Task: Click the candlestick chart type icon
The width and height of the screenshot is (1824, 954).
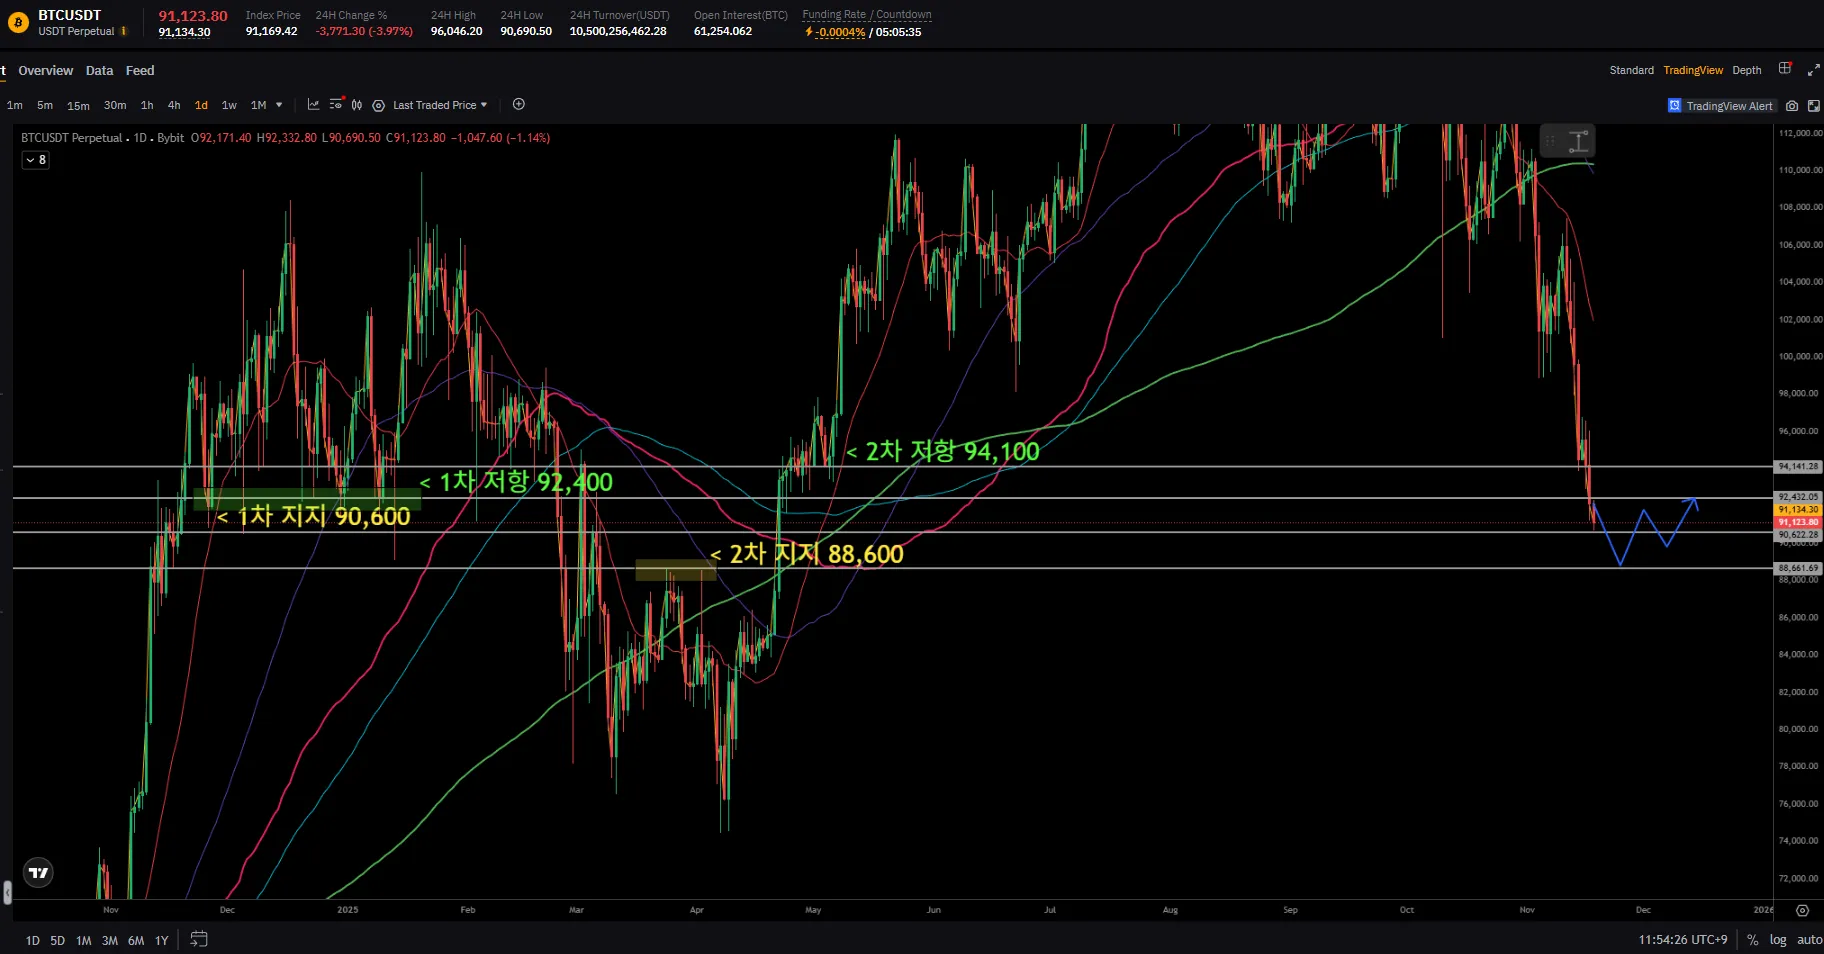Action: coord(357,105)
